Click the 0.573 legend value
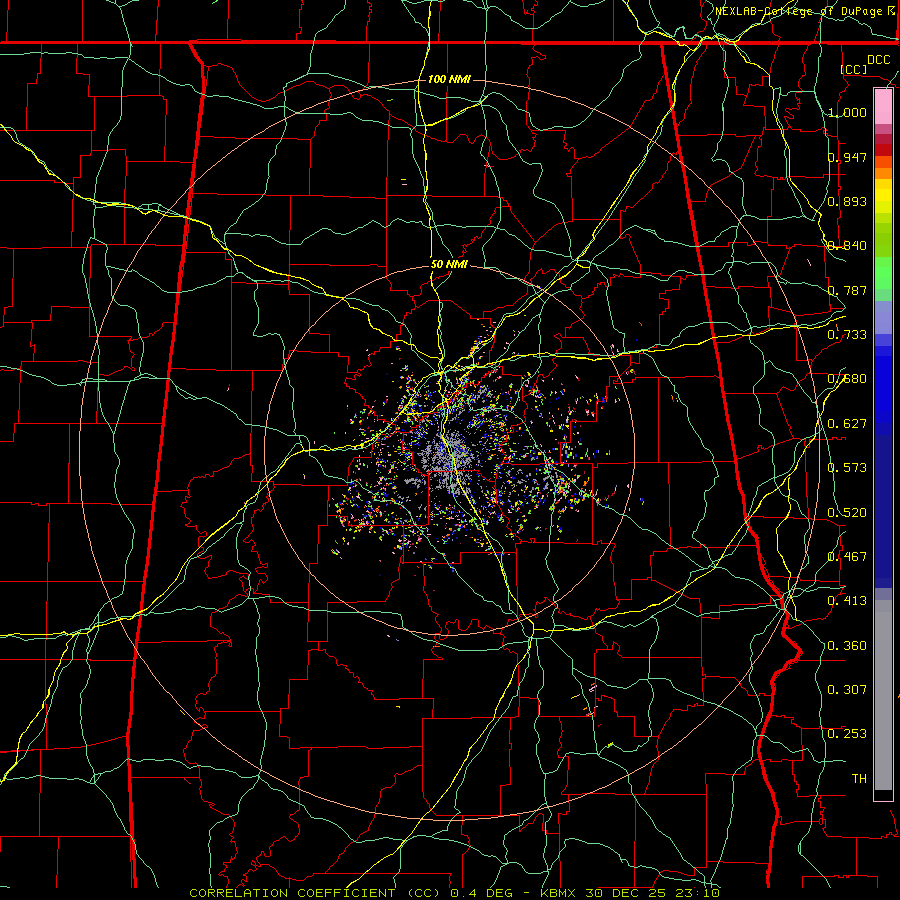Viewport: 900px width, 900px height. point(847,468)
